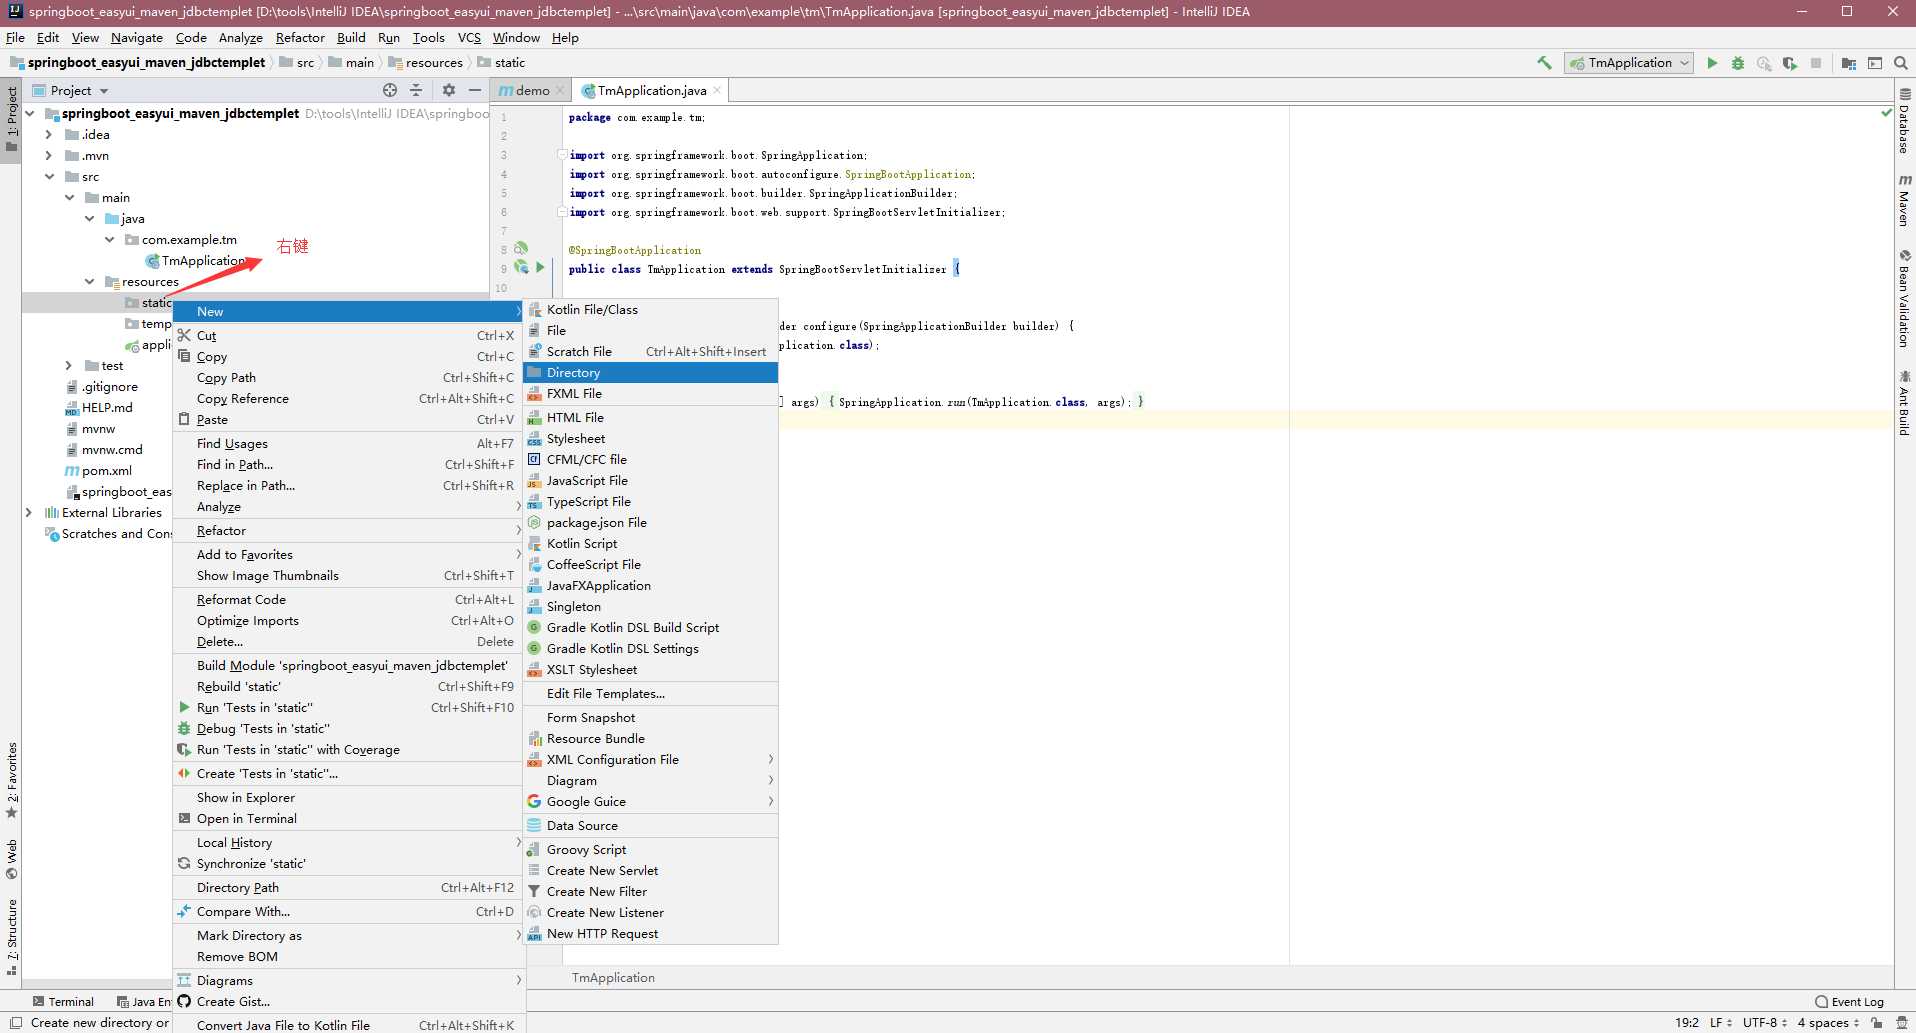This screenshot has height=1033, width=1916.
Task: Open the Structure tool window
Action: tap(12, 937)
